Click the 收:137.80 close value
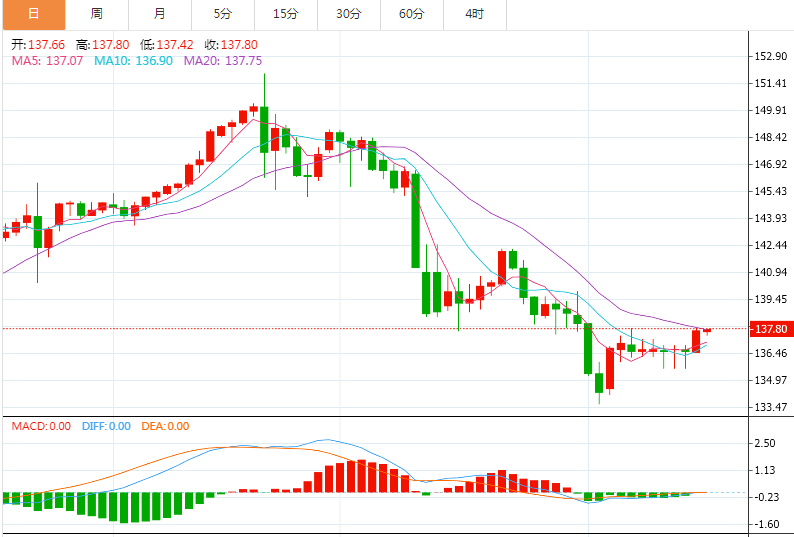 231,45
